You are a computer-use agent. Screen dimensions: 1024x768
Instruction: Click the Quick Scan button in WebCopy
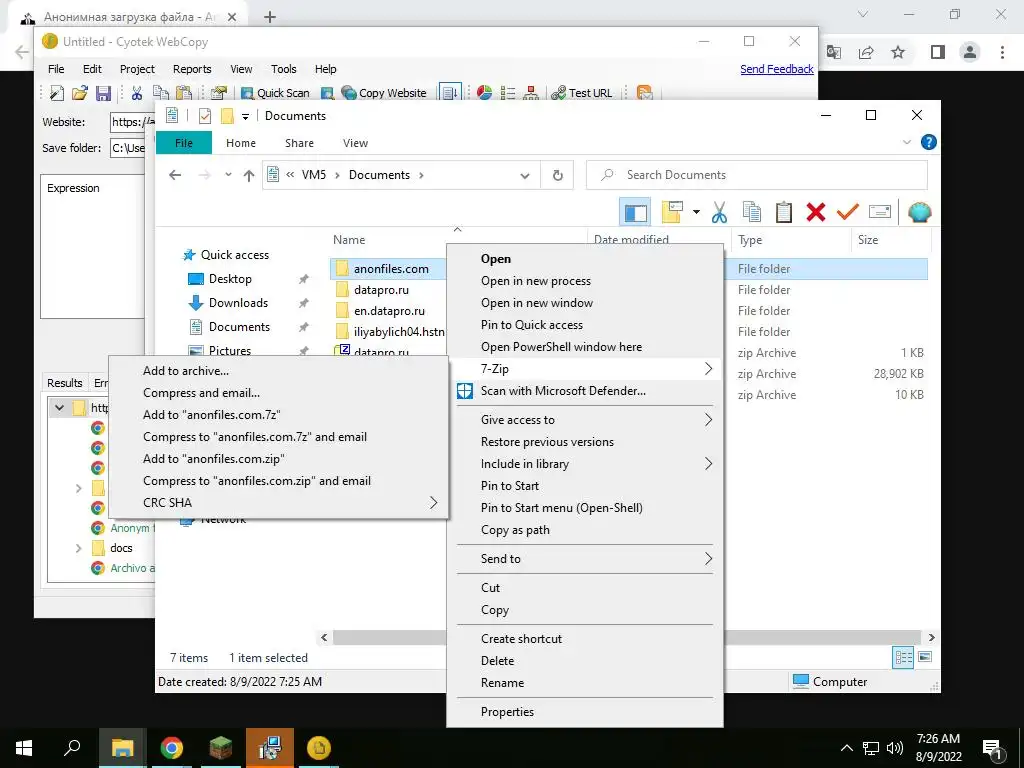coord(275,93)
